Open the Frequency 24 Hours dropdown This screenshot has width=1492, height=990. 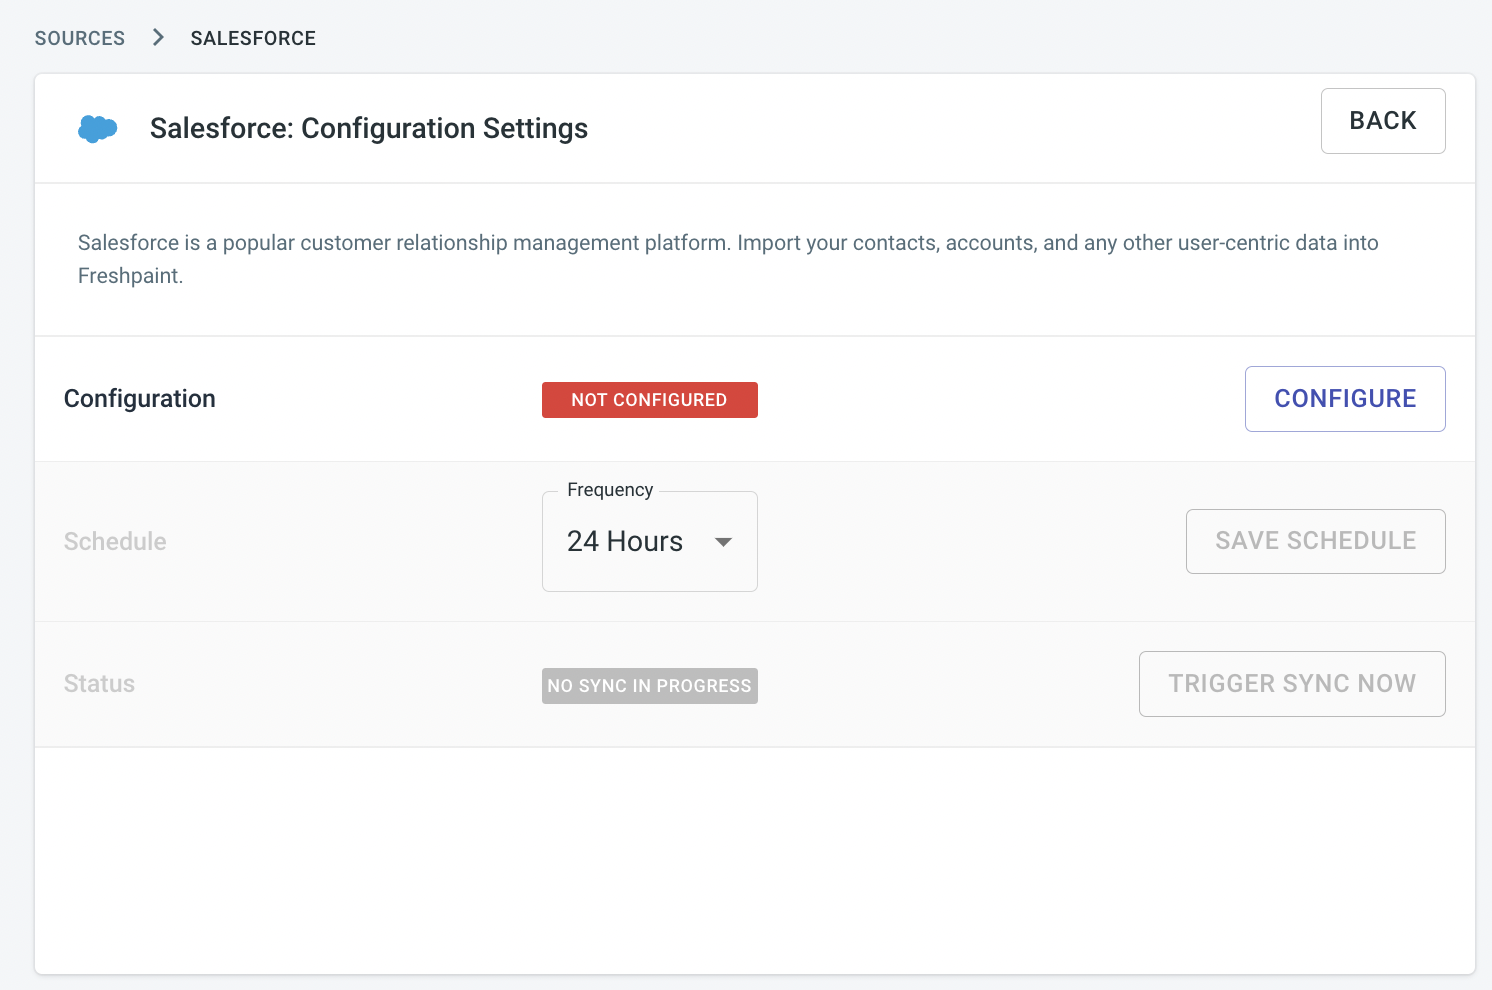pos(650,541)
